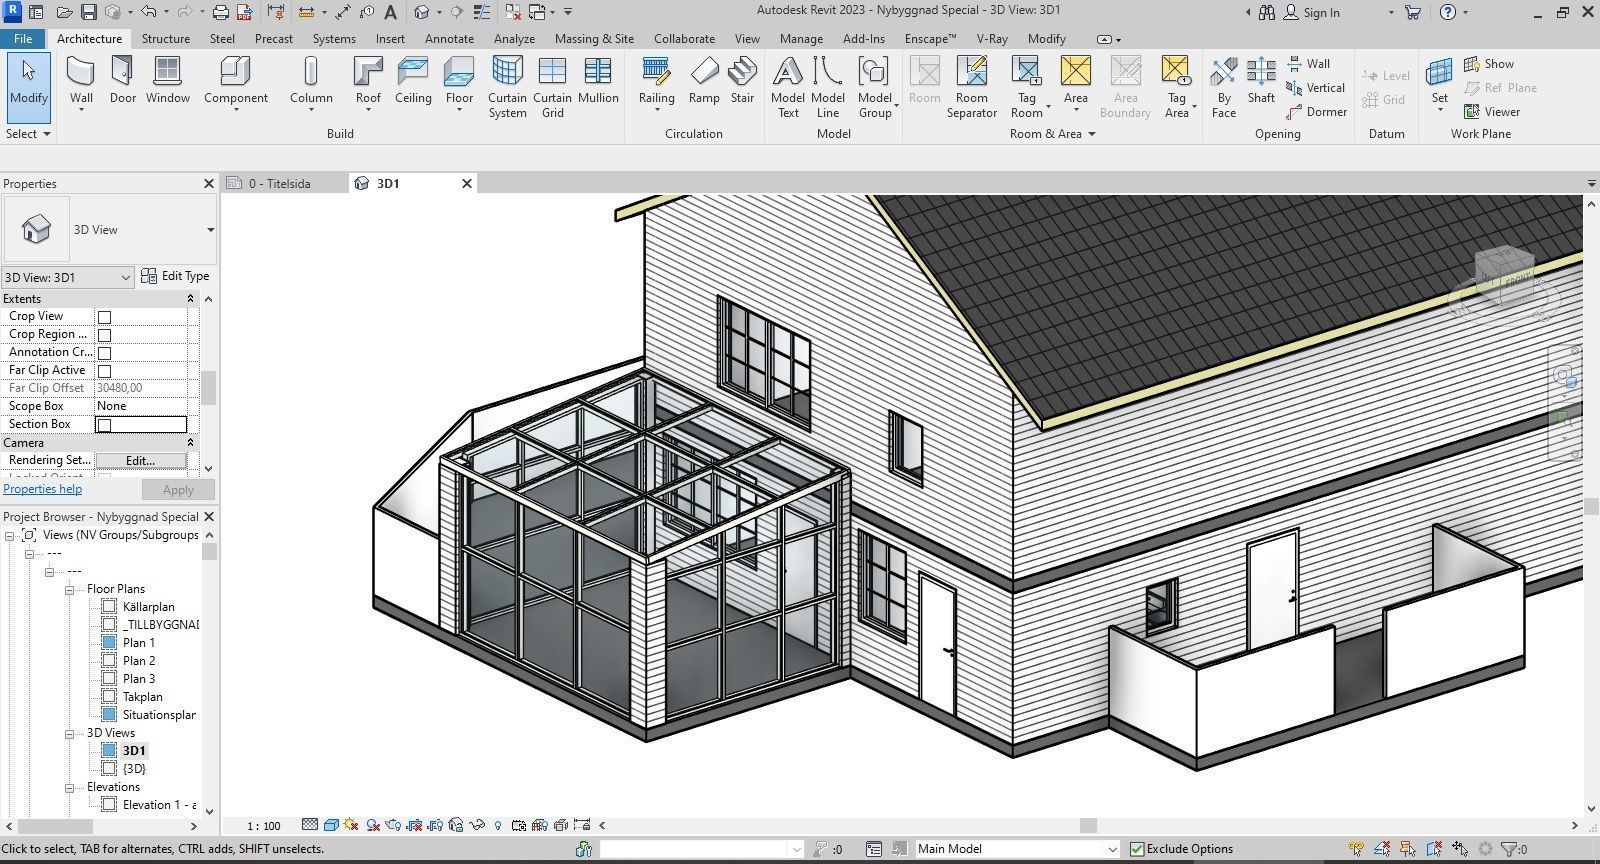Toggle the Crop View checkbox
The height and width of the screenshot is (864, 1600).
(104, 317)
